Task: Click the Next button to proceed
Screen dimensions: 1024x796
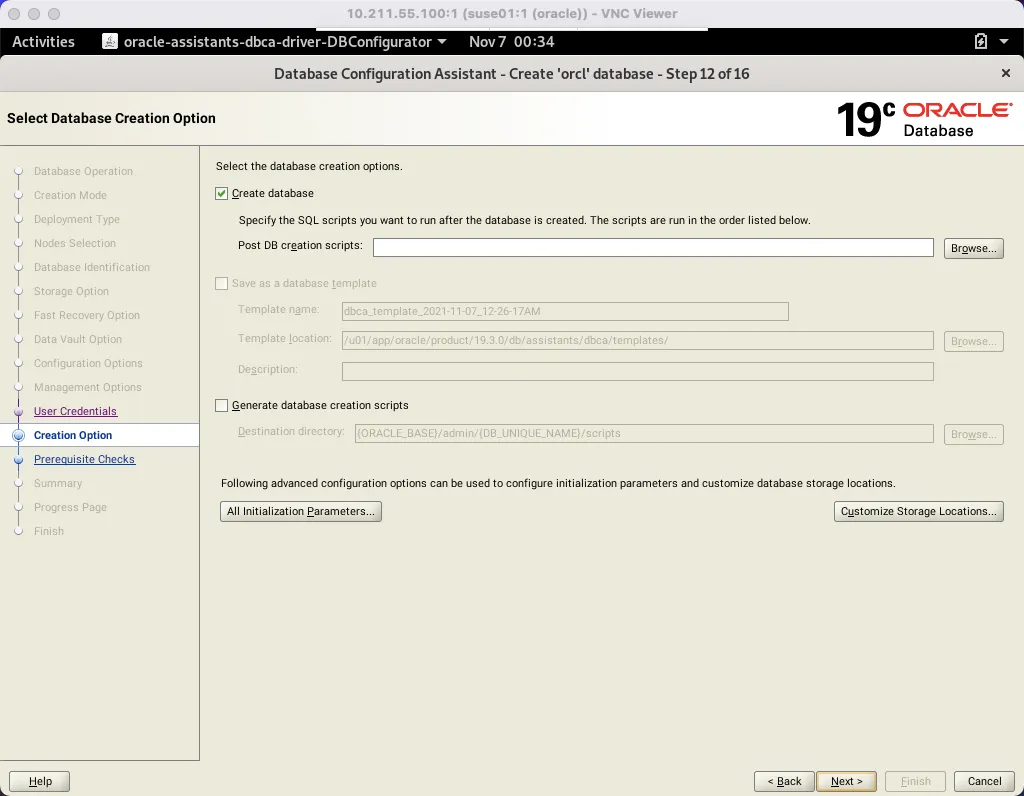Action: [x=846, y=781]
